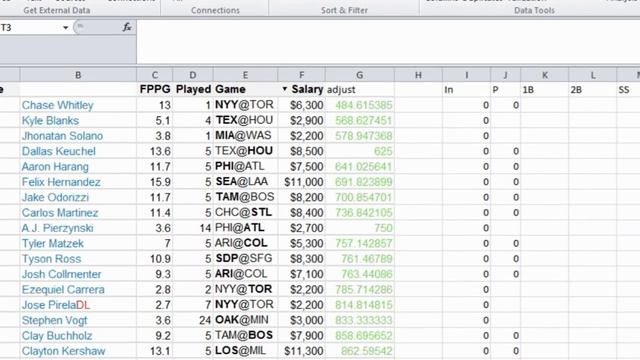Open the Game column filter dropdown
The height and width of the screenshot is (360, 640).
coord(284,89)
